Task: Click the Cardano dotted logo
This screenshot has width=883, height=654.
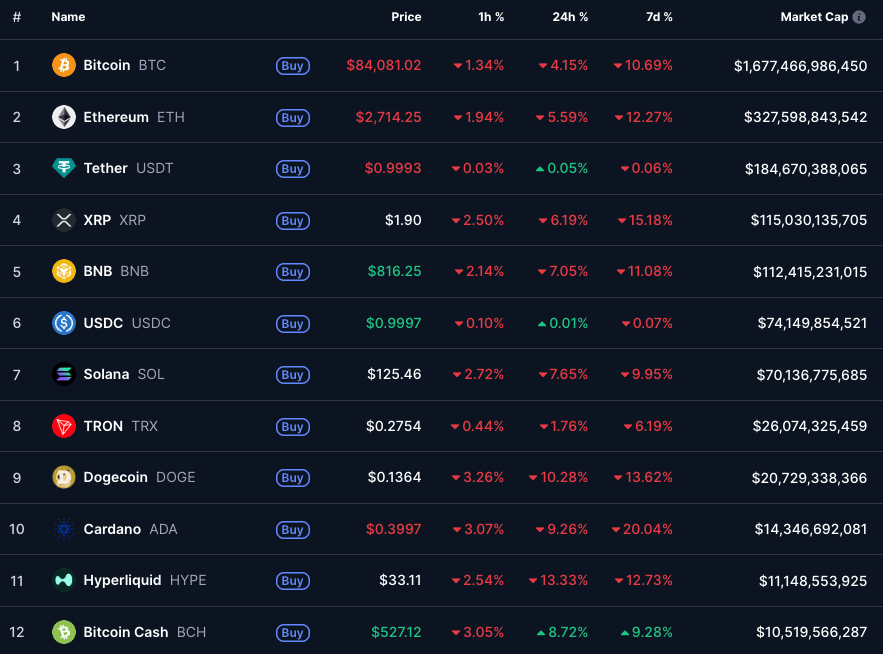Action: (x=64, y=529)
